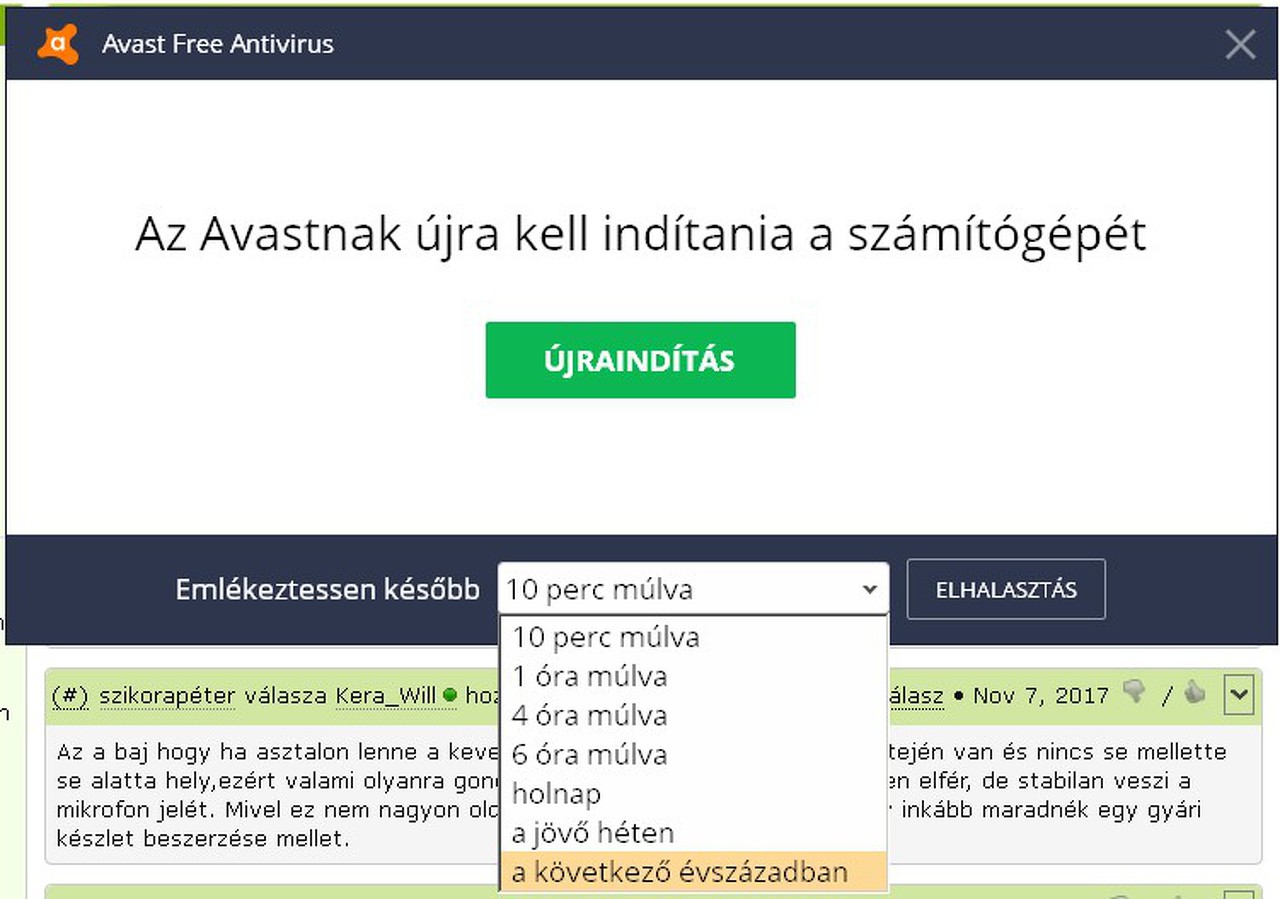Image resolution: width=1280 pixels, height=899 pixels.
Task: Click thumbs-down on szikorapéter's post
Action: tap(1134, 691)
